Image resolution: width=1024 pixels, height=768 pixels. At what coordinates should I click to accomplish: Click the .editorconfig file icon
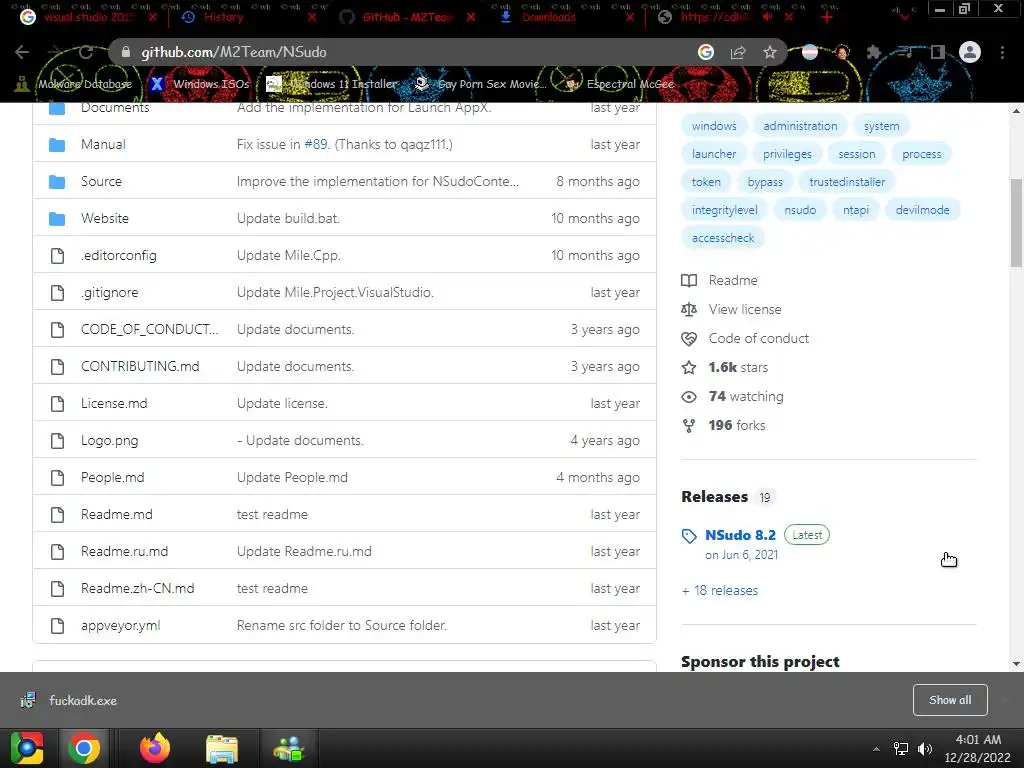(x=57, y=255)
